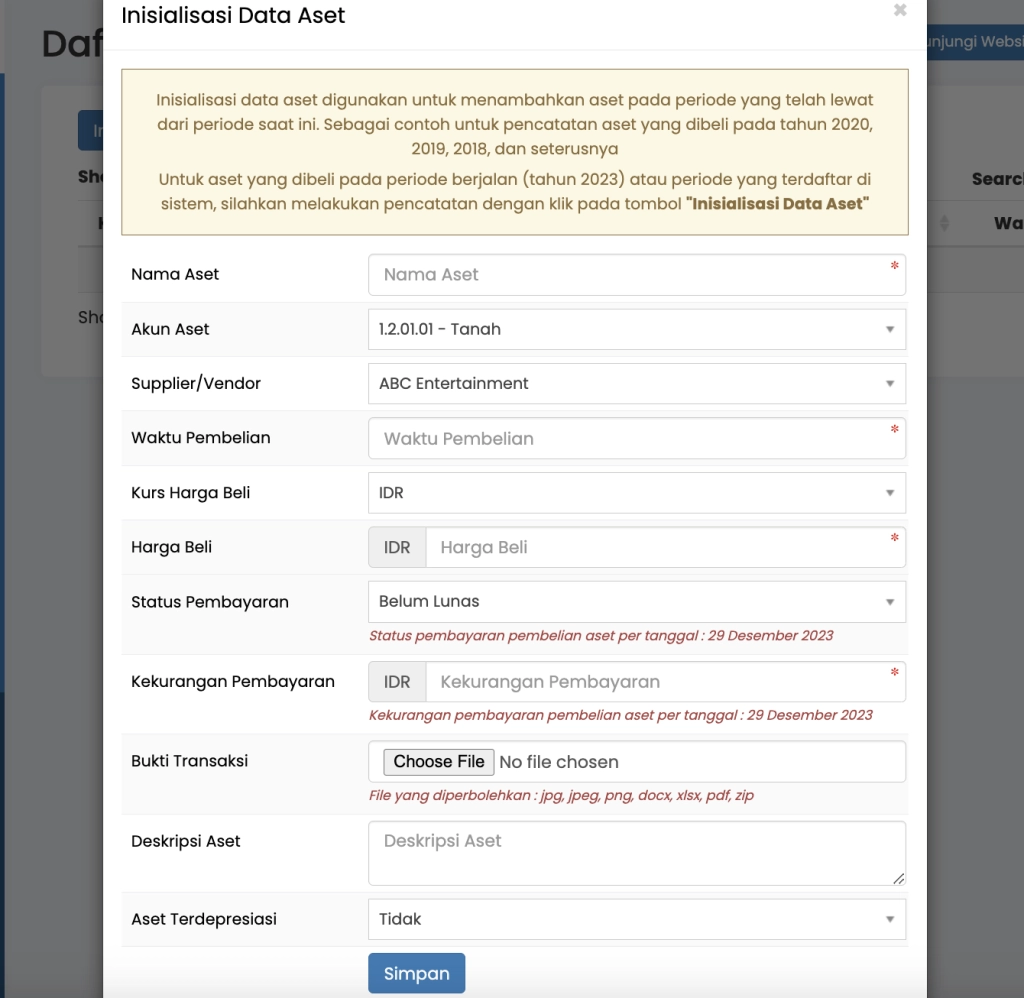
Task: Select a different vendor than ABC Entertainment
Action: point(637,383)
